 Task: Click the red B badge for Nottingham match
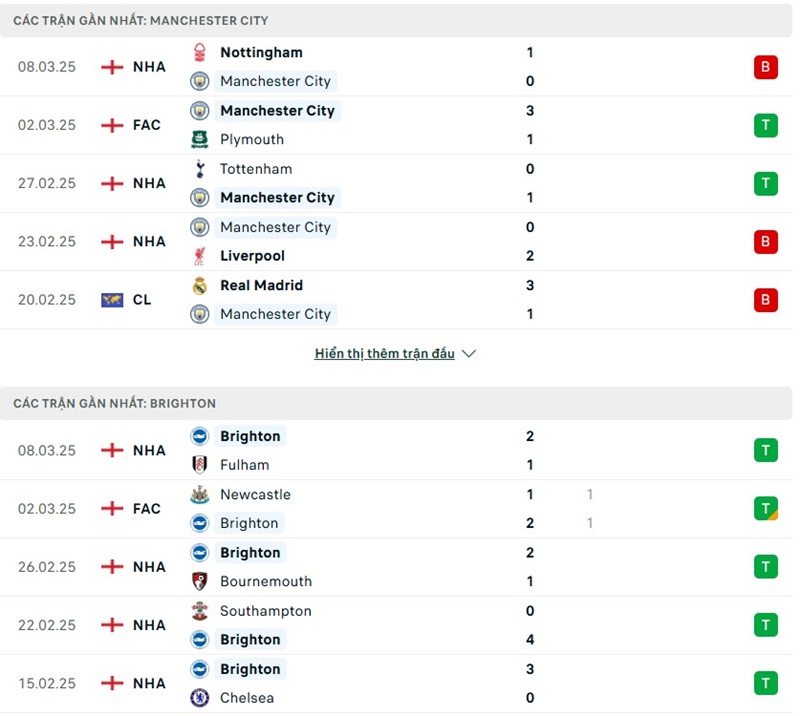[x=765, y=67]
